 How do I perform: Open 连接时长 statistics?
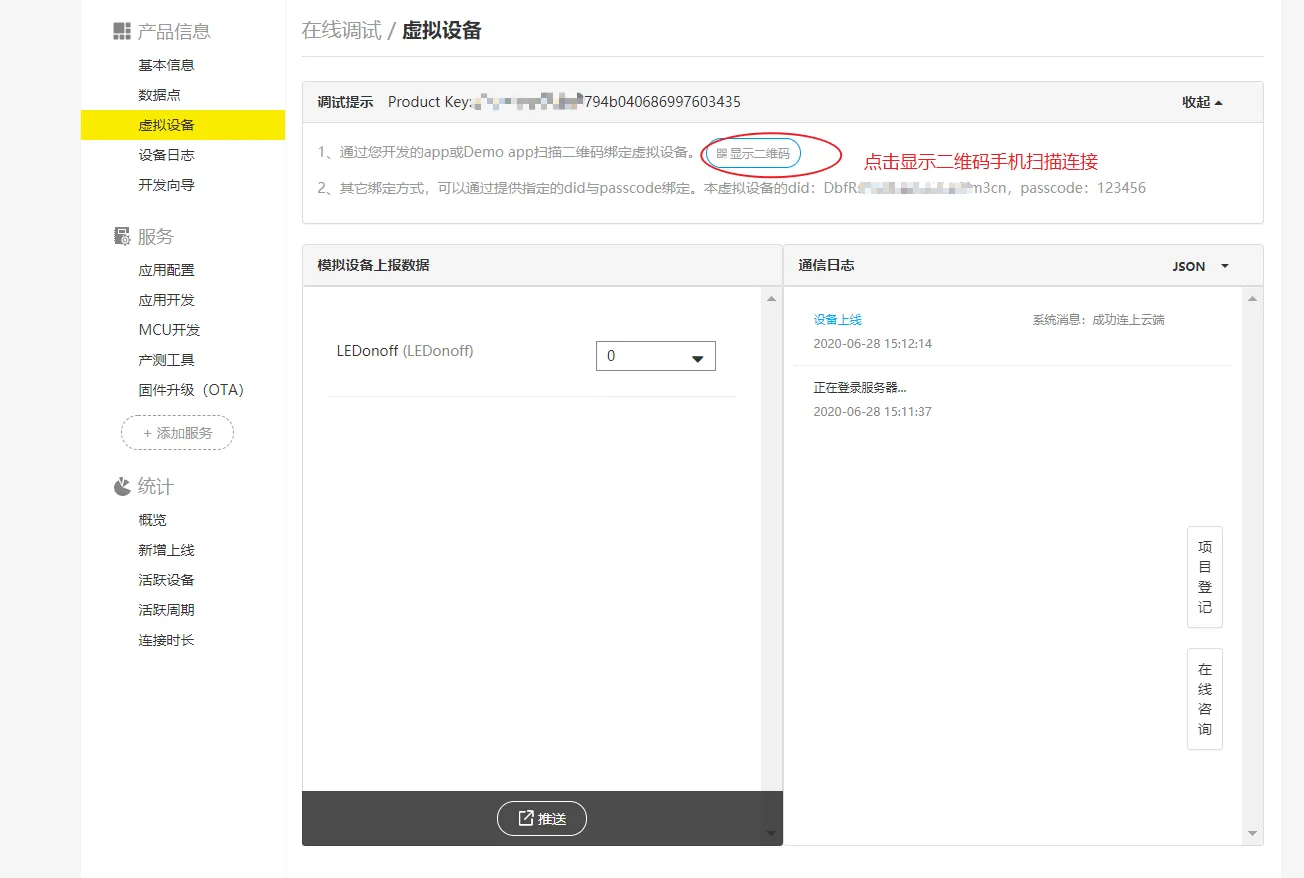click(x=166, y=640)
